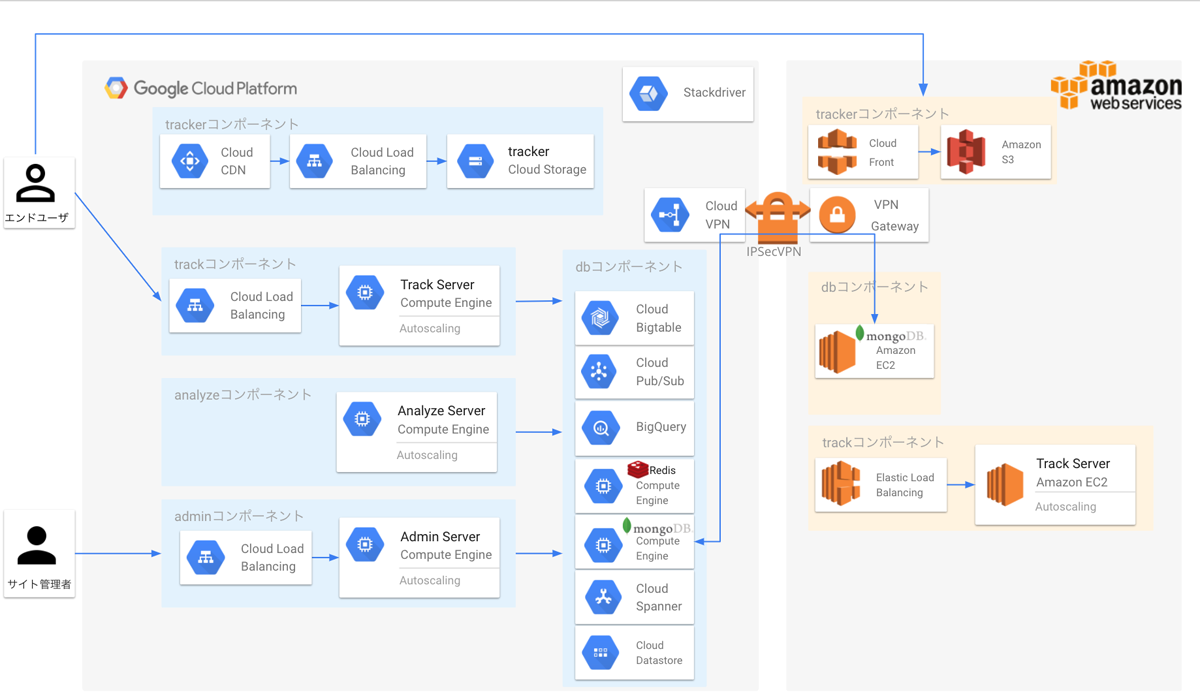Click the Elastic Load Balancing icon
Image resolution: width=1200 pixels, height=696 pixels.
(x=841, y=484)
